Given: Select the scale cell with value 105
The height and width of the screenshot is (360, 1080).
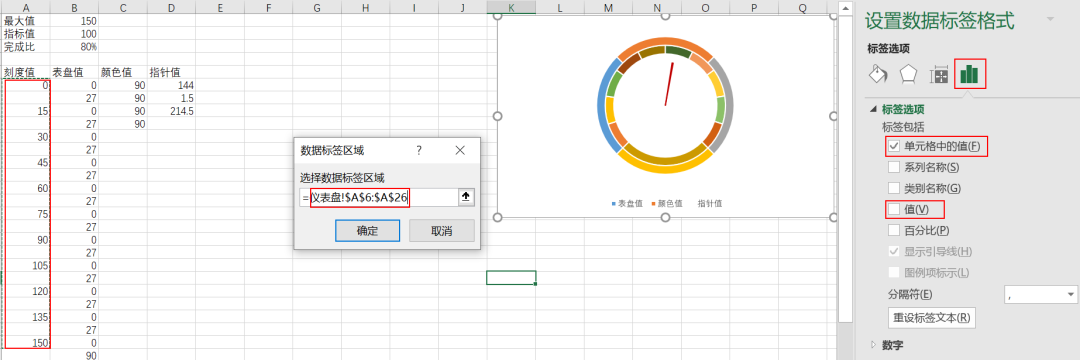Looking at the screenshot, I should click(25, 266).
